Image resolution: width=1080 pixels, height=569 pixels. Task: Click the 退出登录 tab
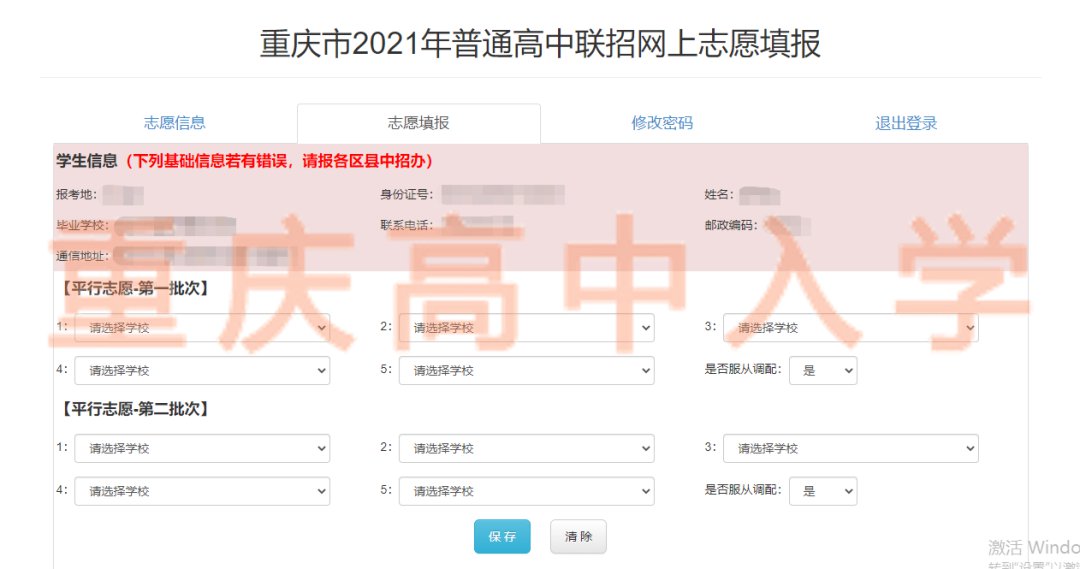coord(906,123)
